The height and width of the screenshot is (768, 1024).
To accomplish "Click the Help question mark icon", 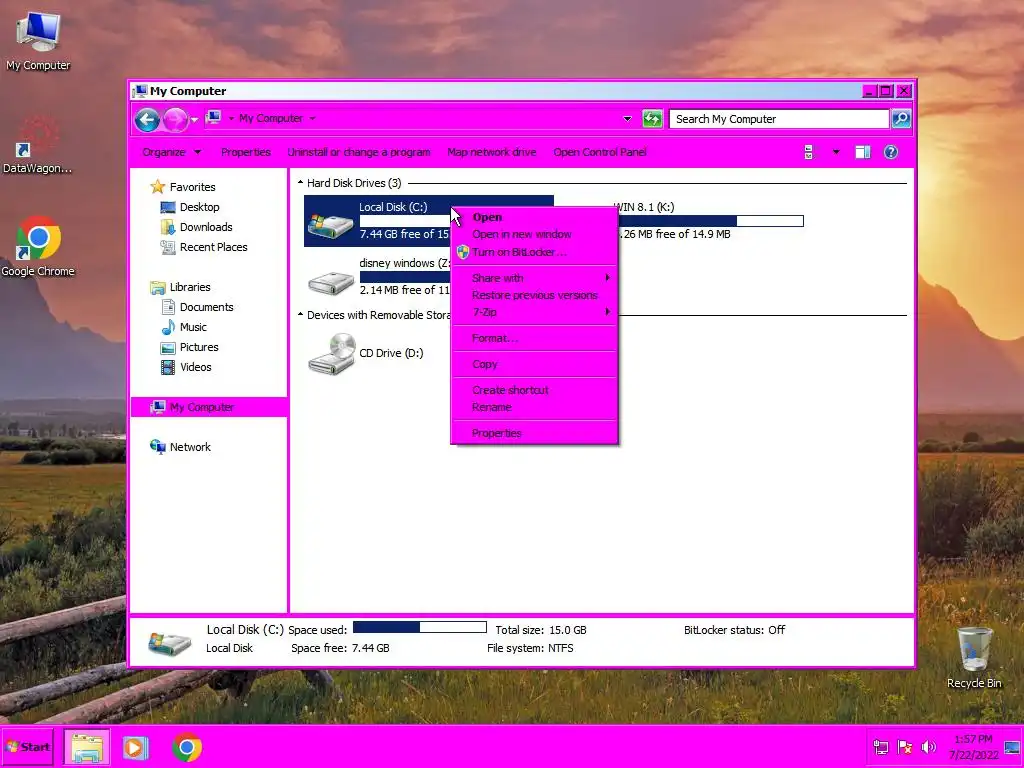I will pyautogui.click(x=890, y=152).
